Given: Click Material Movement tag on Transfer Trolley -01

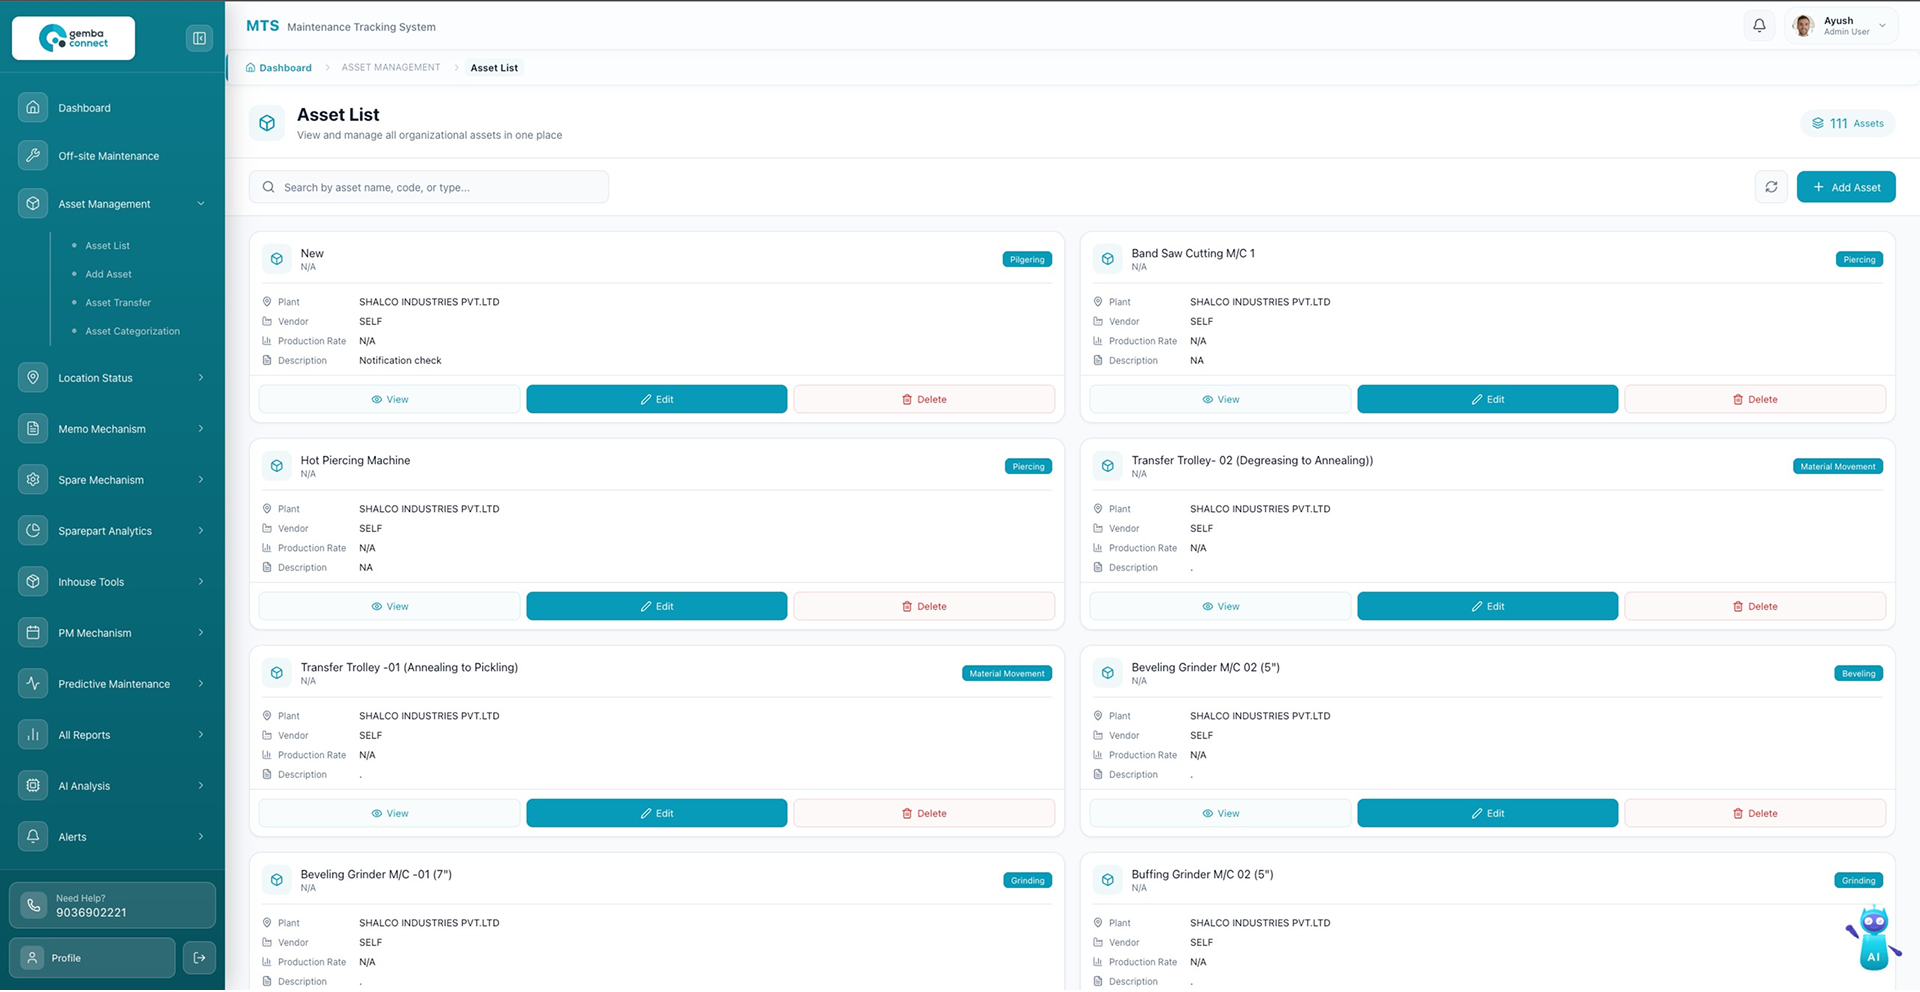Looking at the screenshot, I should [1007, 673].
